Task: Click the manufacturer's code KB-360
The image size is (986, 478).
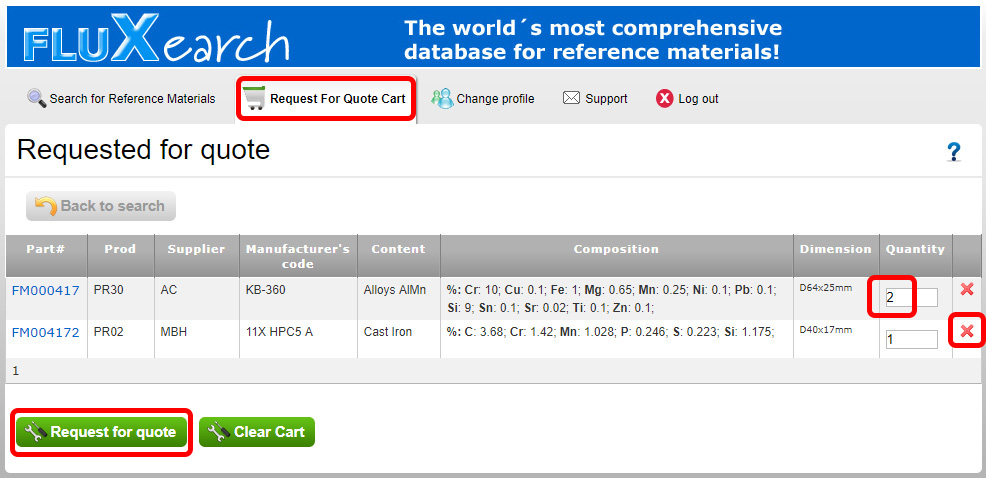Action: click(x=267, y=290)
